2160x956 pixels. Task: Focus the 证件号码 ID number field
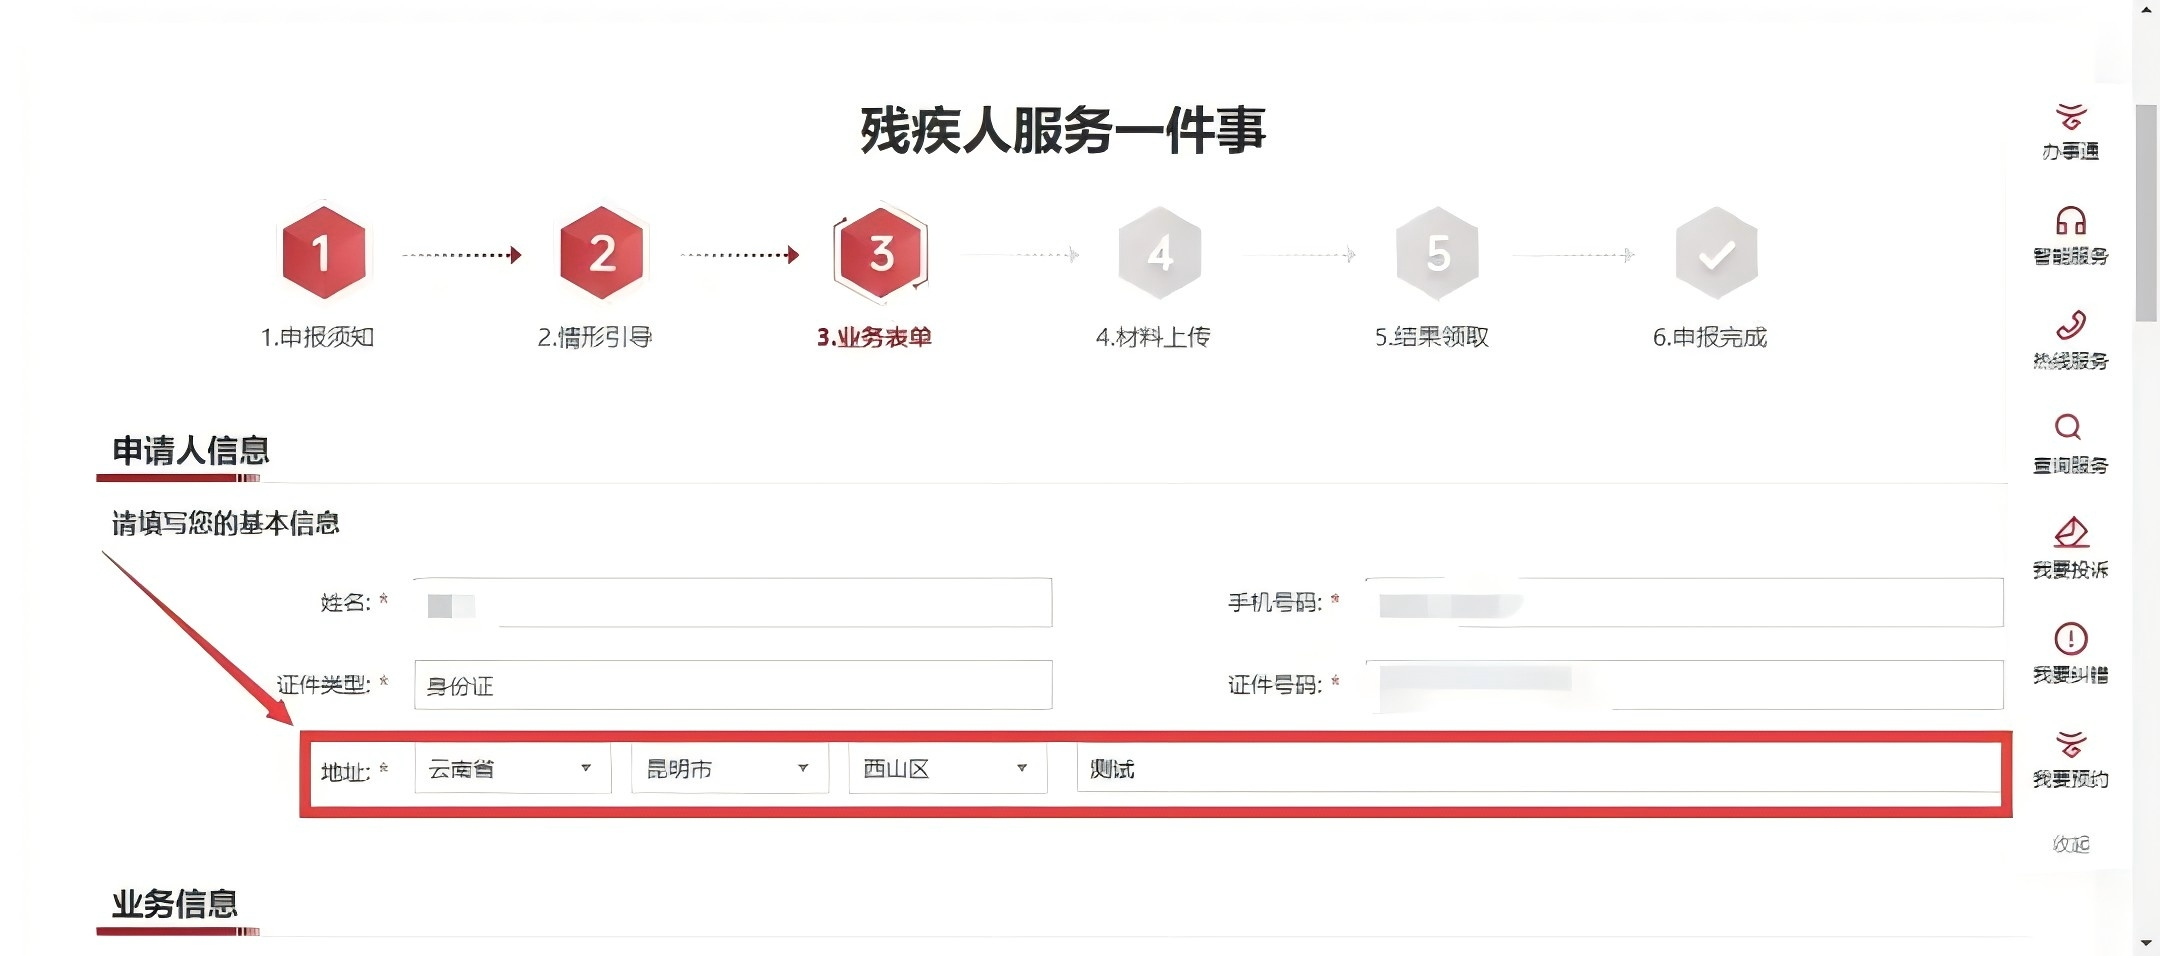[x=1684, y=685]
